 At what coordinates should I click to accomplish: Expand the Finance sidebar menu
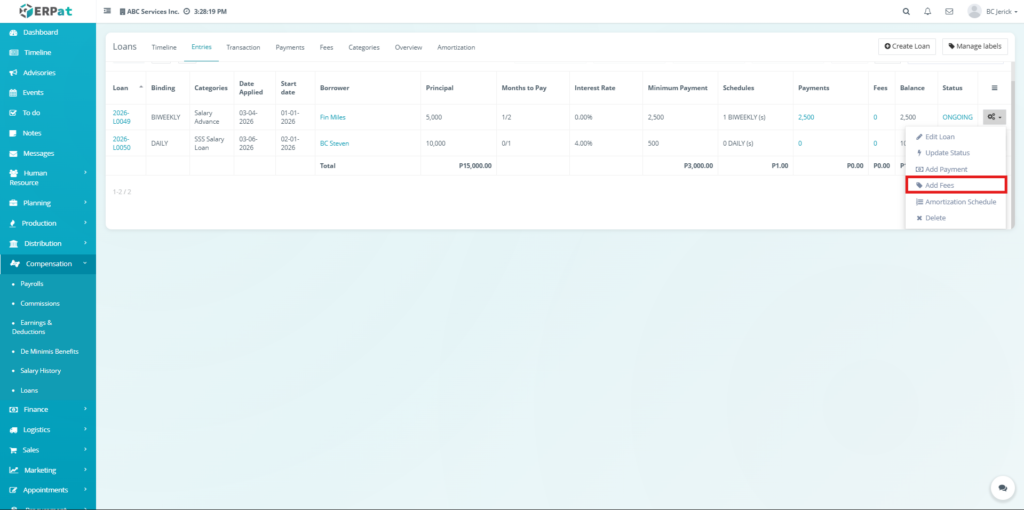click(x=48, y=409)
